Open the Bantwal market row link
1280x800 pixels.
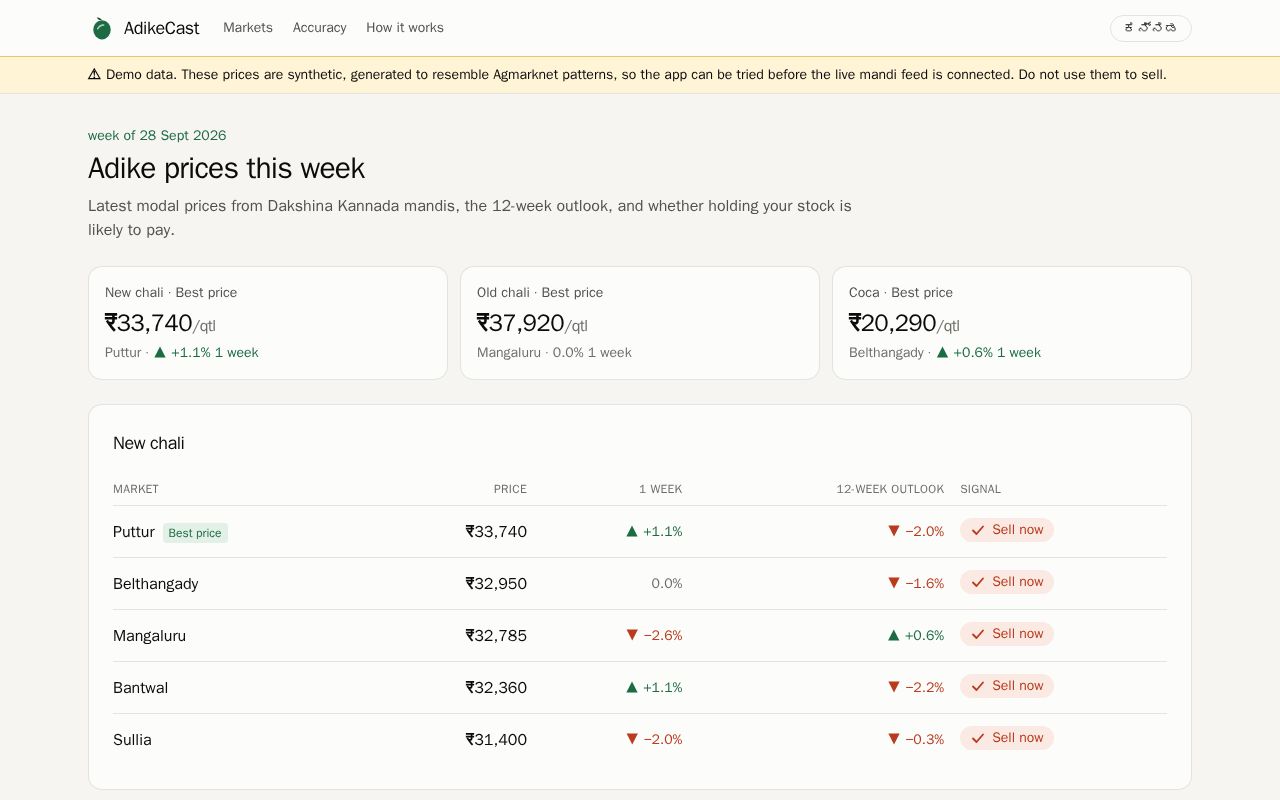click(140, 688)
